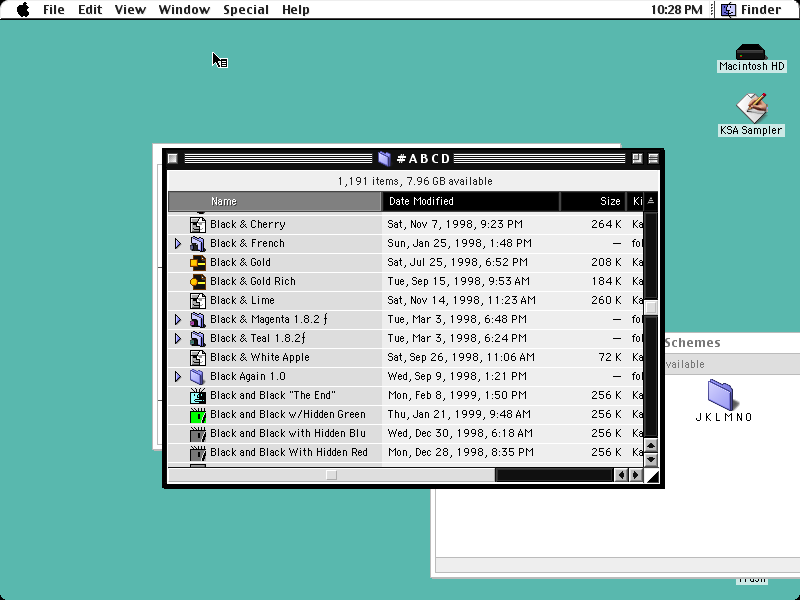Click the vertical scrollbar thumb
This screenshot has width=800, height=600.
click(651, 307)
